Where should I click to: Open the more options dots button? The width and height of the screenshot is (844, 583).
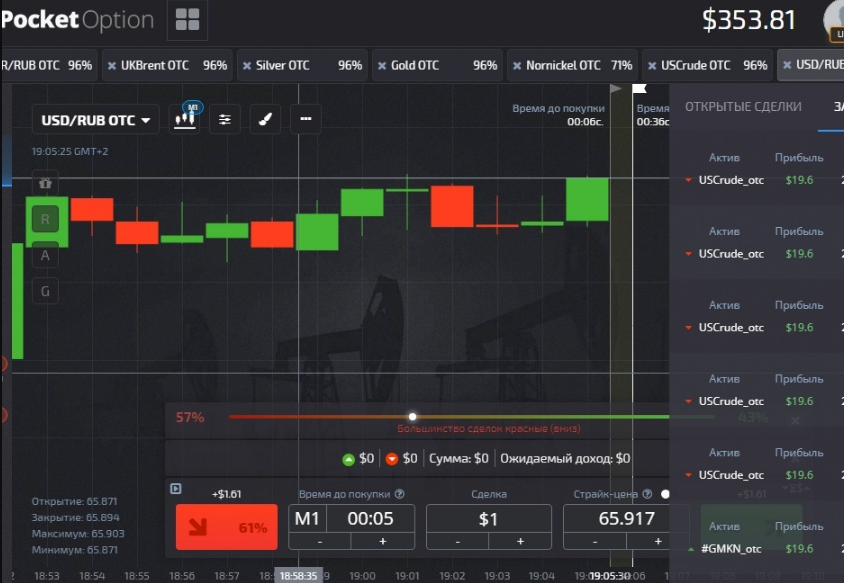[x=306, y=119]
